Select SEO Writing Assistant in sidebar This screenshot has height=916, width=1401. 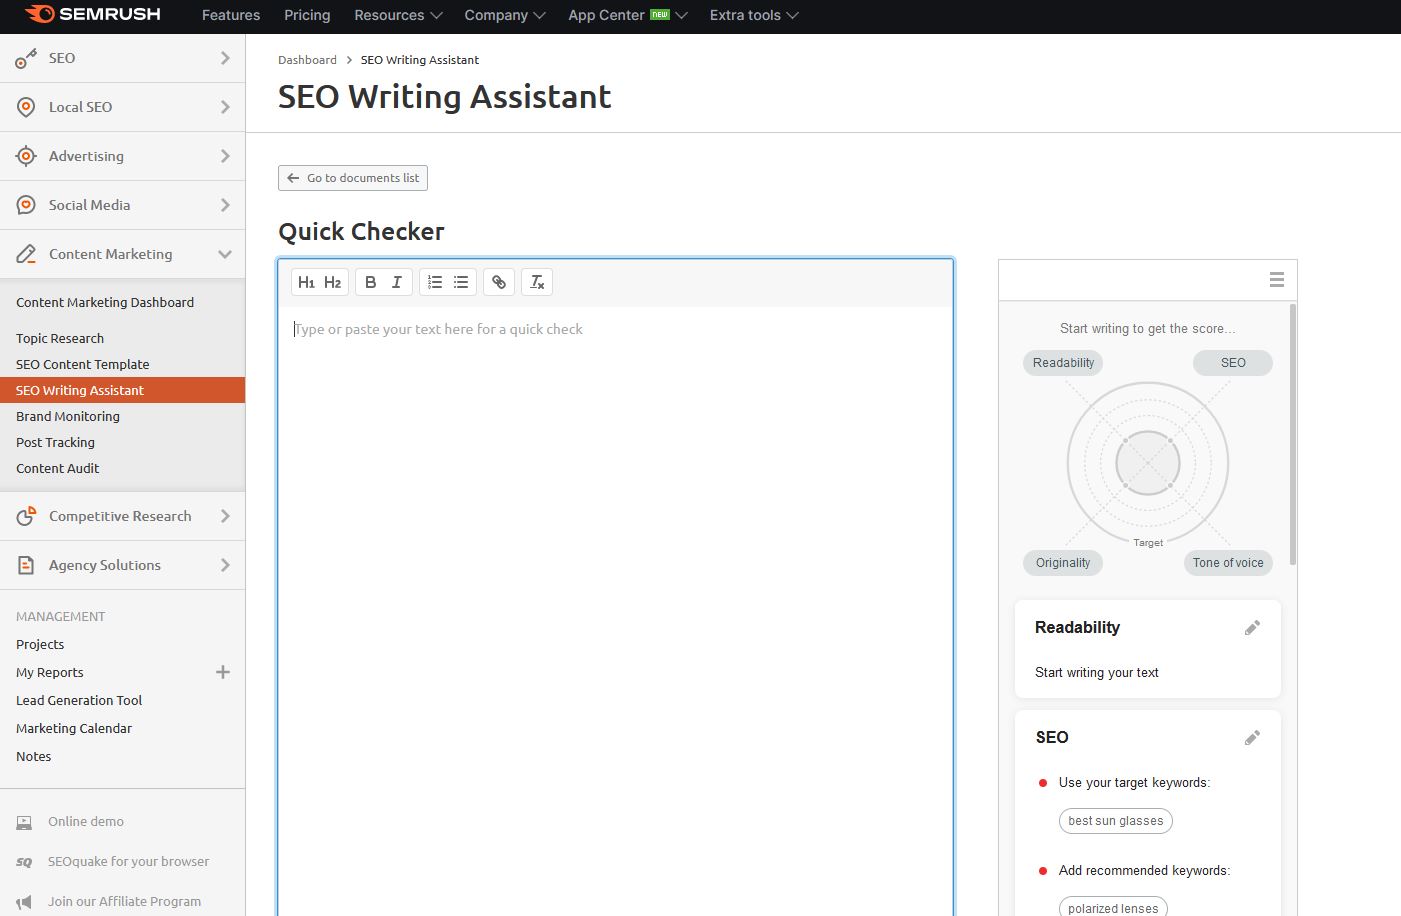tap(122, 390)
